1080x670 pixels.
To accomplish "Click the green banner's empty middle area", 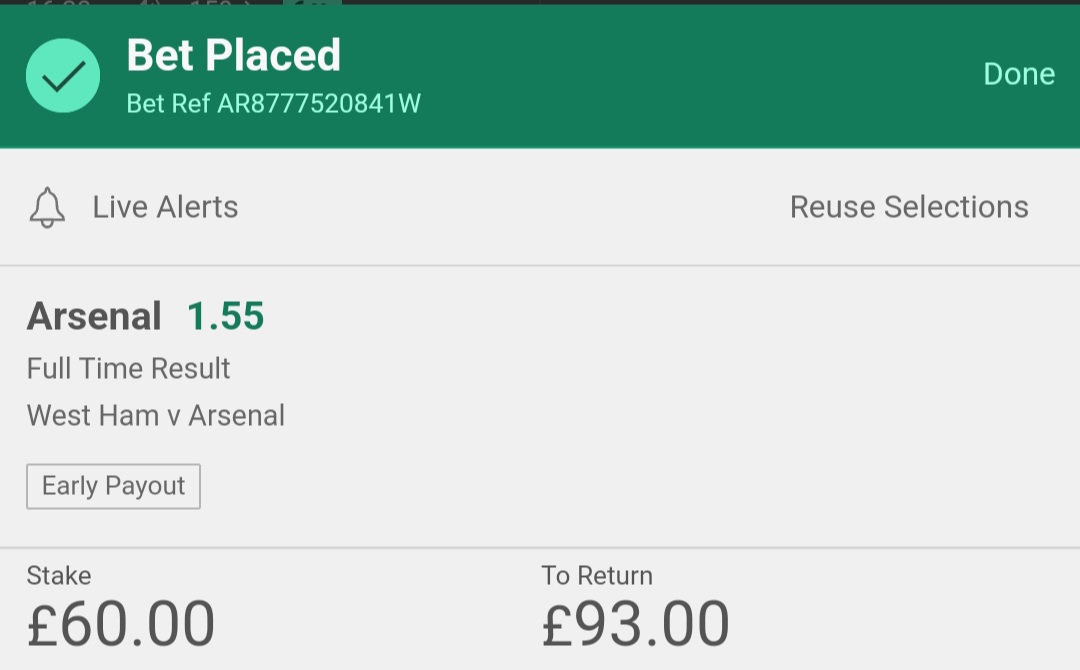I will click(x=689, y=76).
